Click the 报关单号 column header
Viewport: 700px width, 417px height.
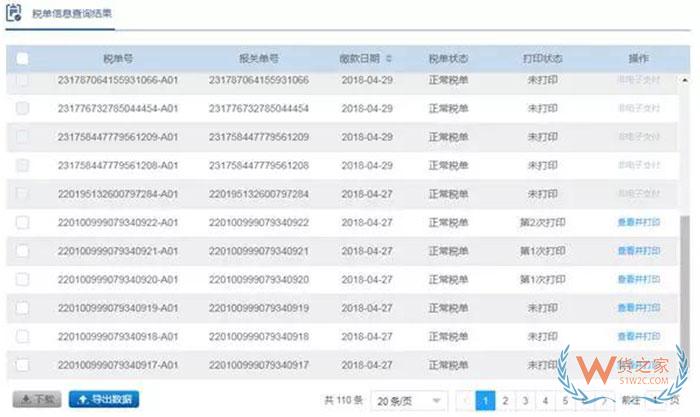[259, 58]
